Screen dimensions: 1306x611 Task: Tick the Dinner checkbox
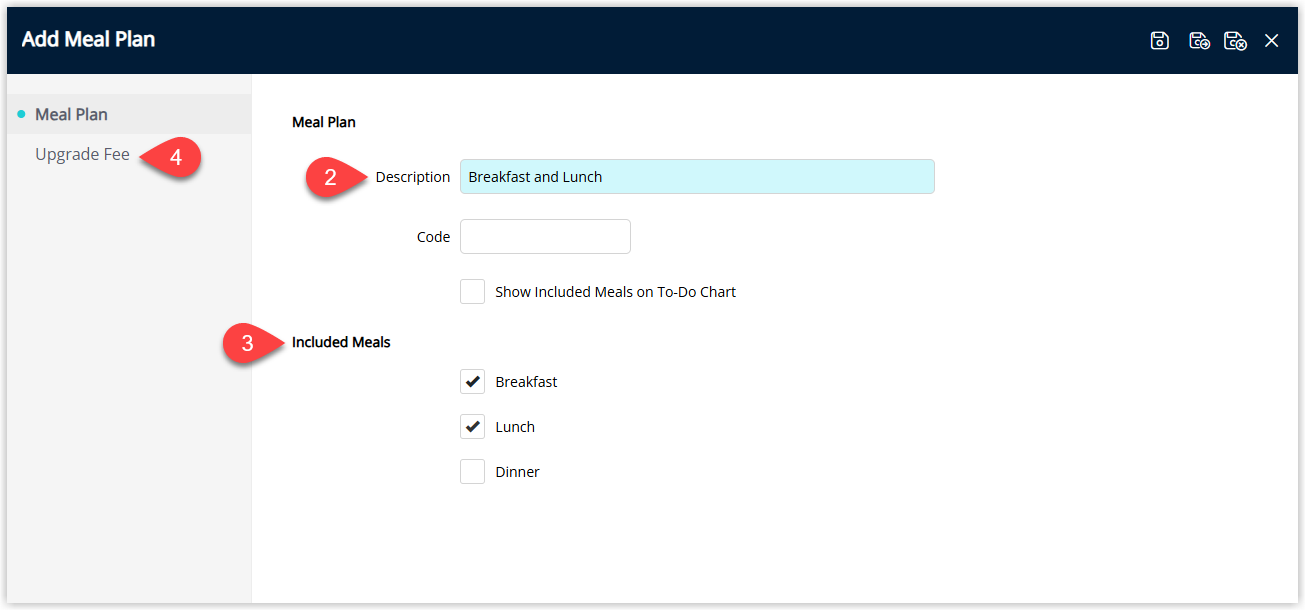coord(472,472)
